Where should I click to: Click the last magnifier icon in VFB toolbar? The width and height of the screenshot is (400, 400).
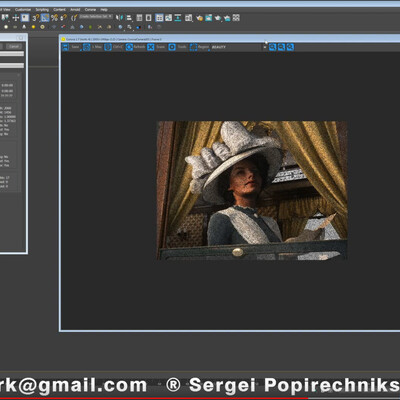(x=290, y=47)
